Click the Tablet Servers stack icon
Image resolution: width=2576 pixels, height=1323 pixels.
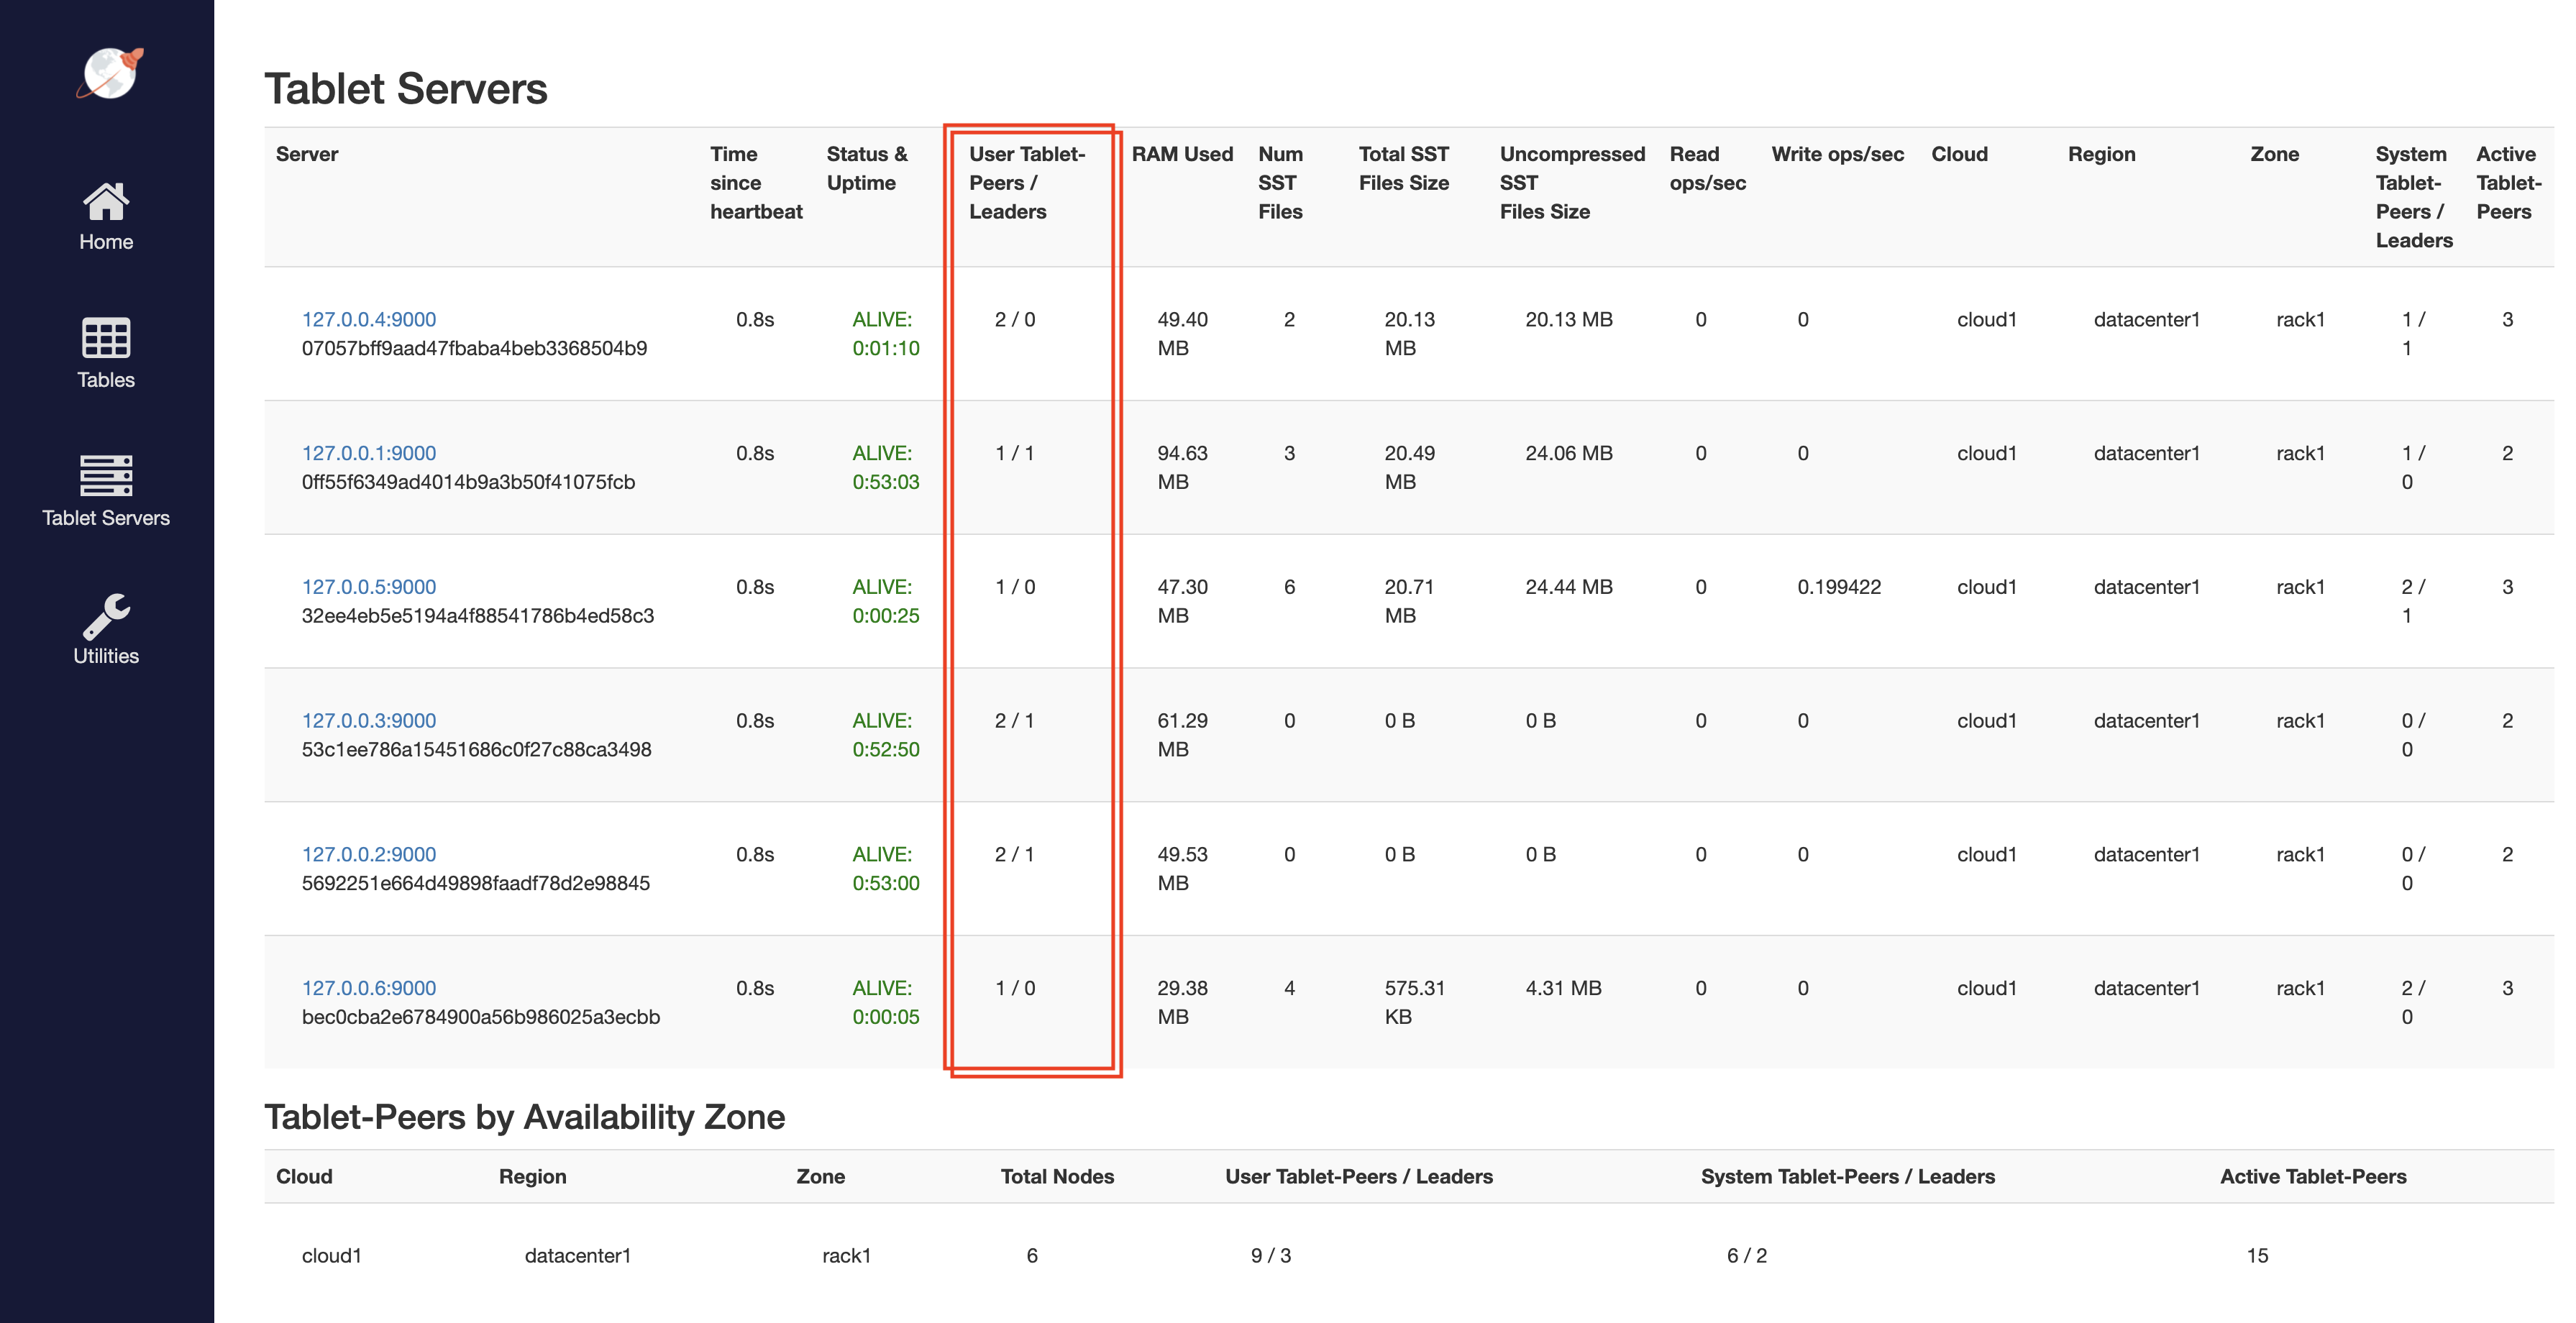106,476
